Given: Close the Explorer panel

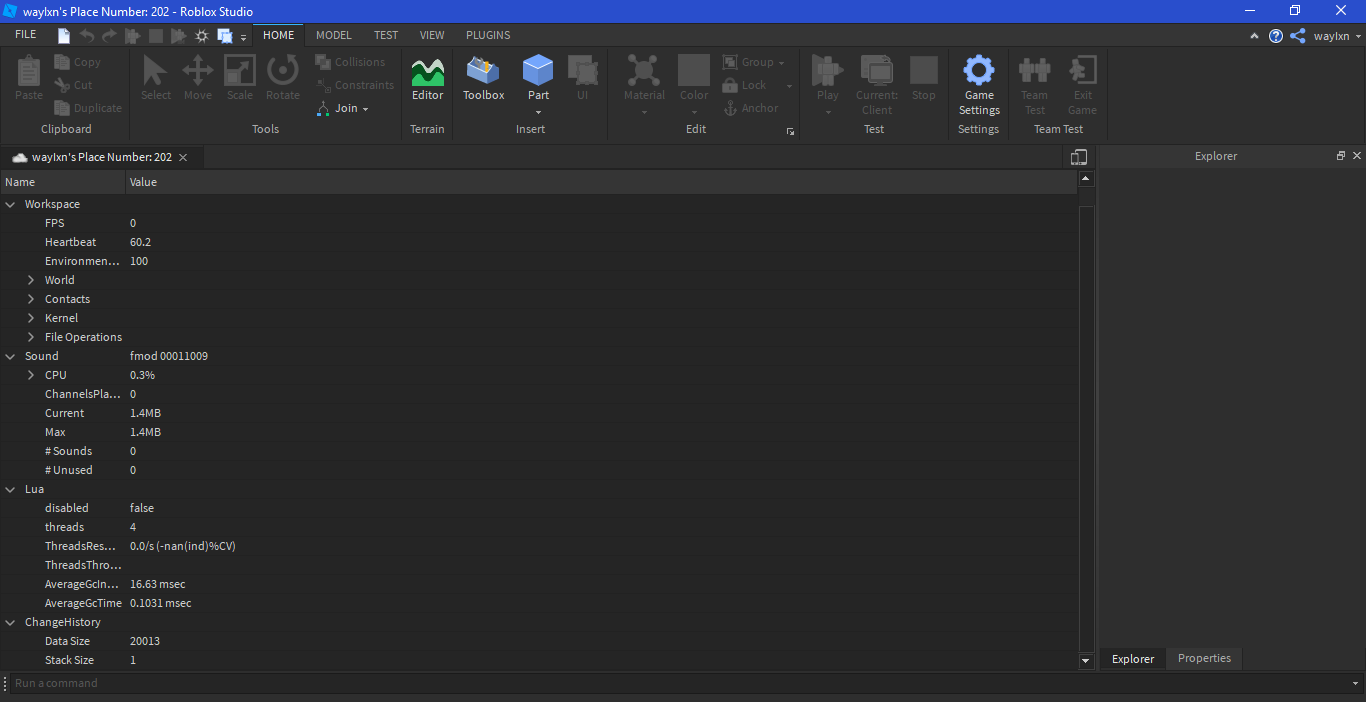Looking at the screenshot, I should pos(1357,156).
